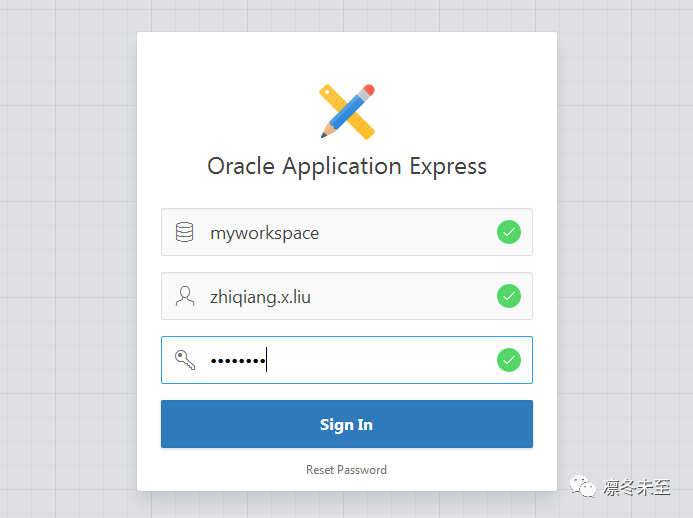Click the Oracle Application Express heading
The height and width of the screenshot is (518, 693).
coord(347,166)
